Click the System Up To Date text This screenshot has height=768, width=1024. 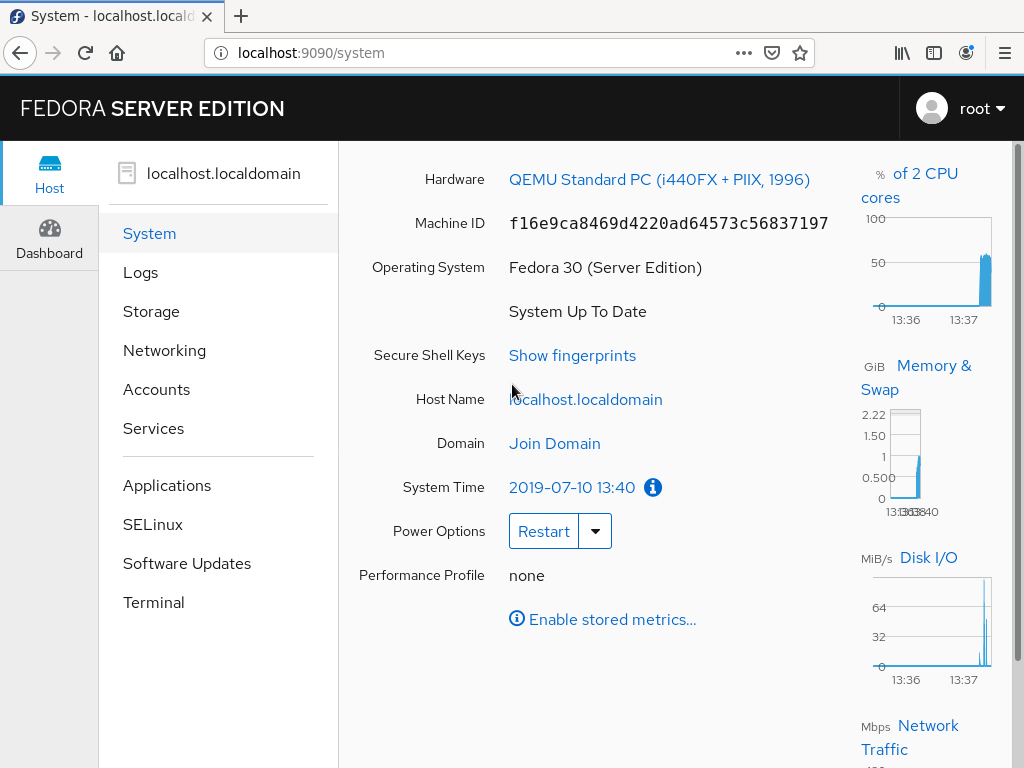tap(577, 312)
